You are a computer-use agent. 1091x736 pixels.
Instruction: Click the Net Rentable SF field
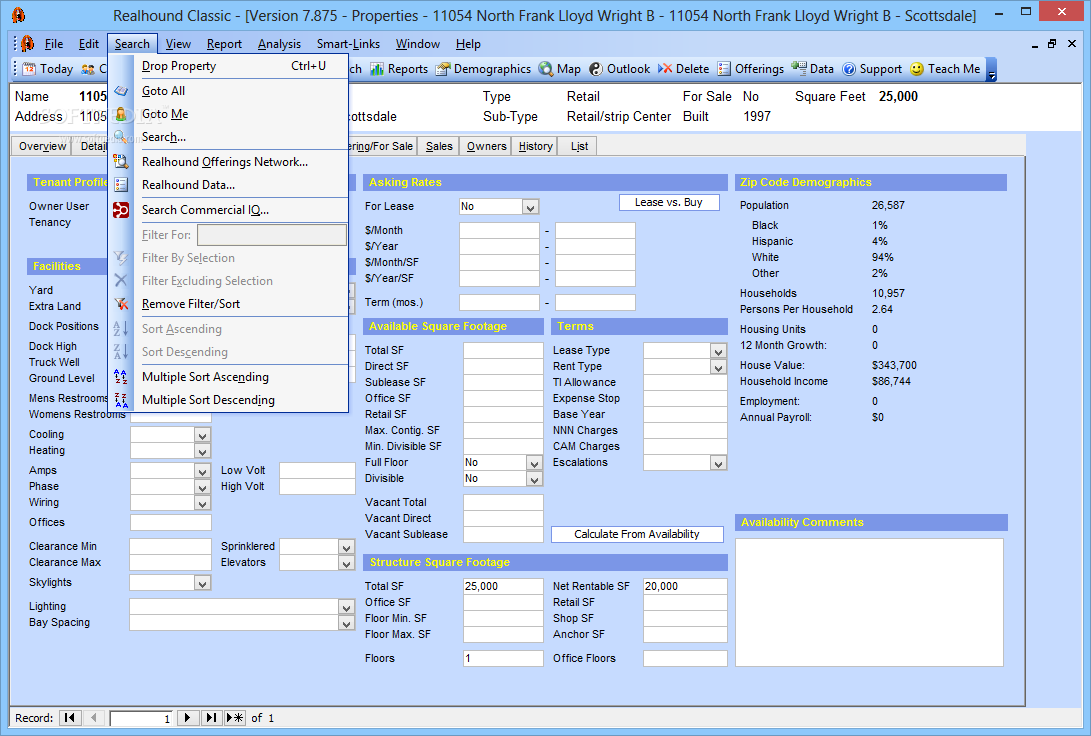click(685, 586)
